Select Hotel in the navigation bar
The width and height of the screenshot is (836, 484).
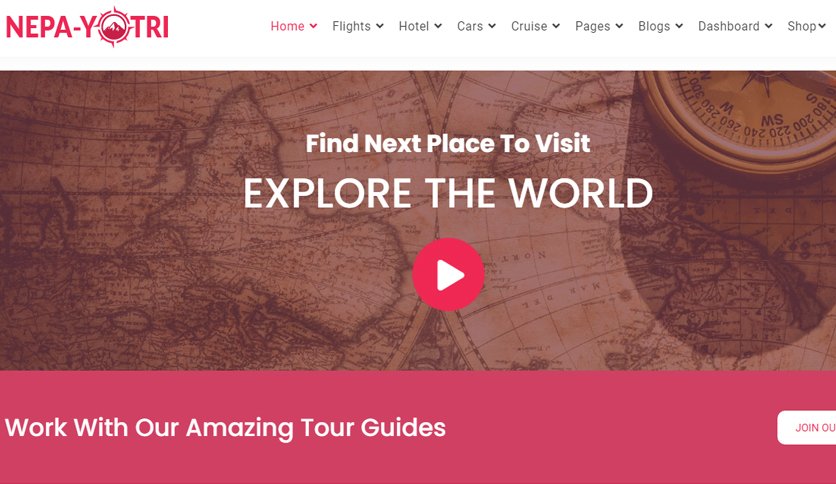[414, 26]
